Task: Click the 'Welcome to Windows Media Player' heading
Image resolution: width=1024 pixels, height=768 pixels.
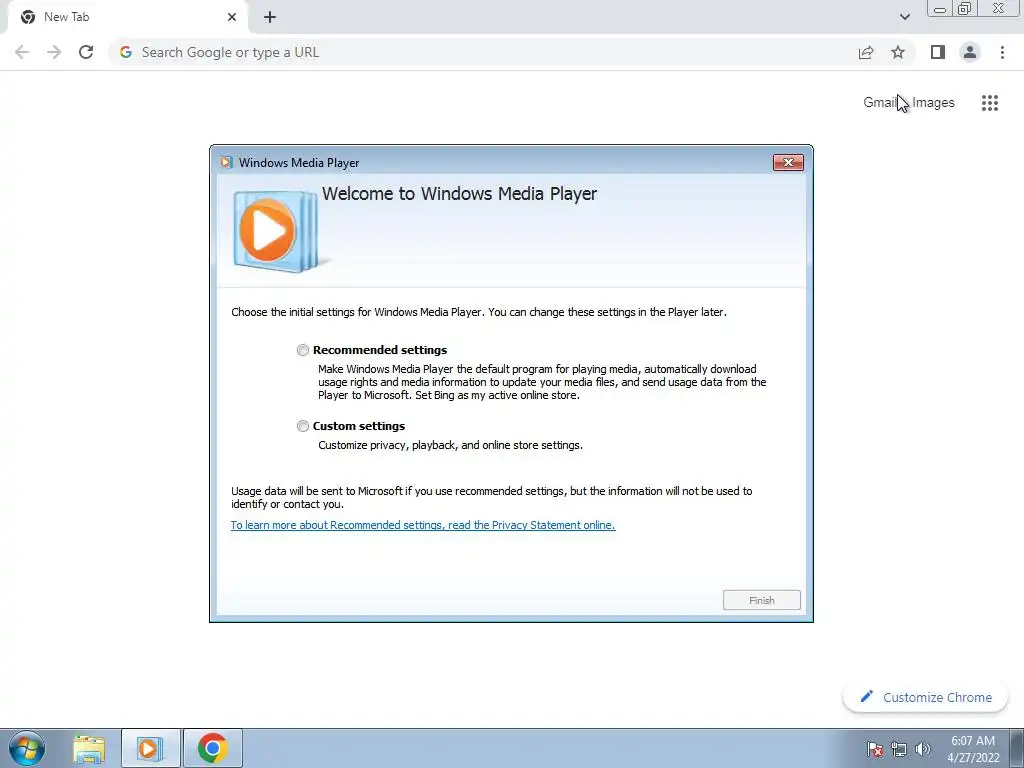Action: point(459,194)
